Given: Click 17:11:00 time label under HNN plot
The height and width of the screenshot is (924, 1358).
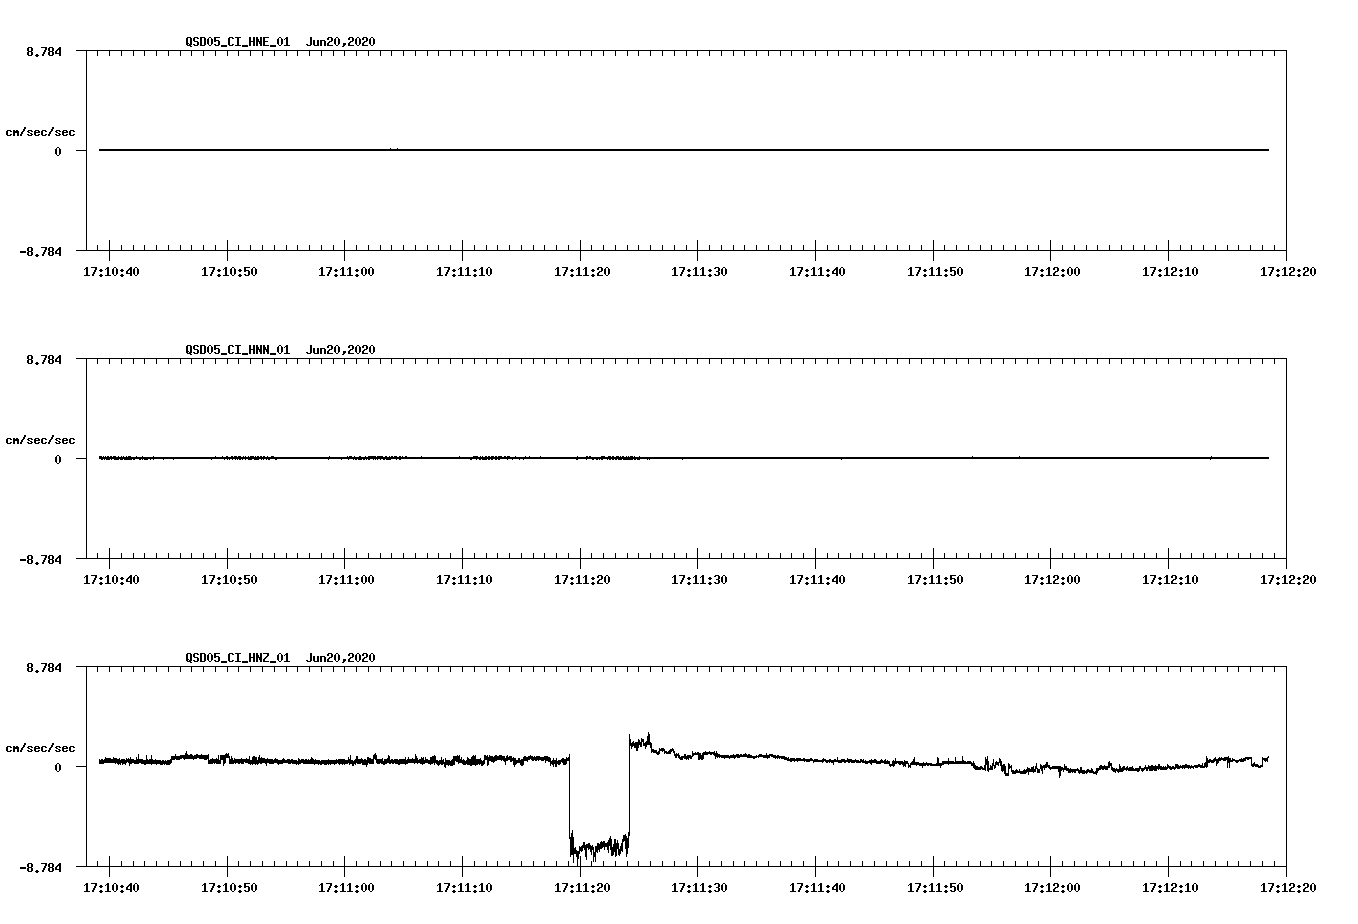Looking at the screenshot, I should click(346, 579).
